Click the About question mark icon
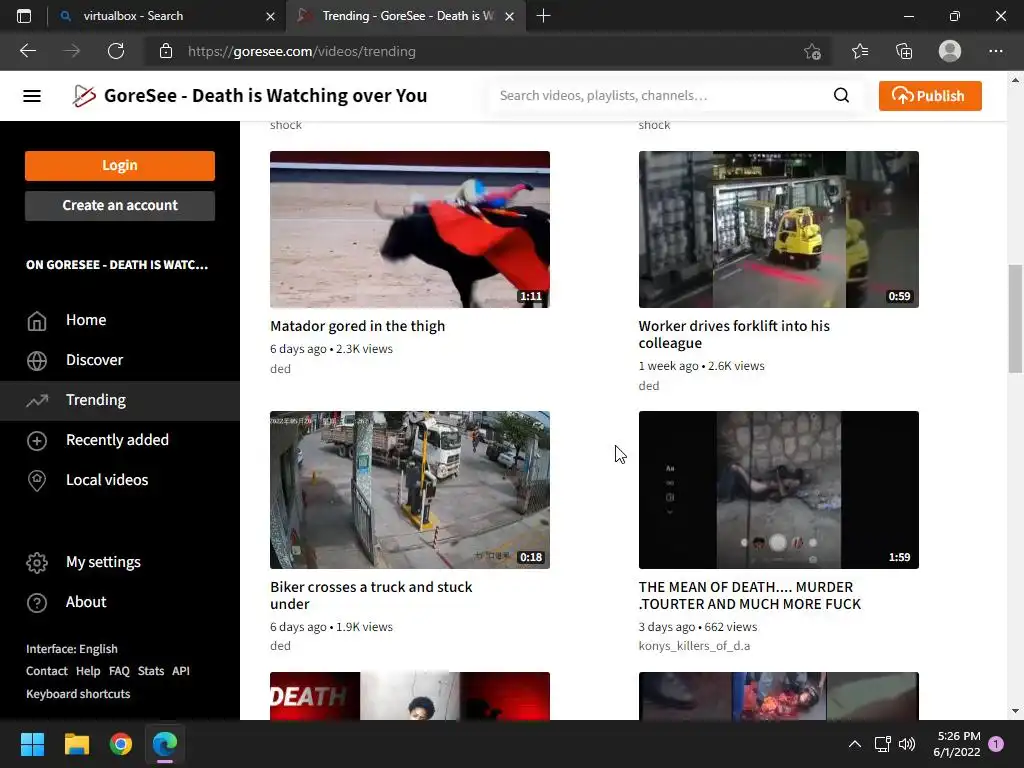The width and height of the screenshot is (1024, 768). pos(37,602)
